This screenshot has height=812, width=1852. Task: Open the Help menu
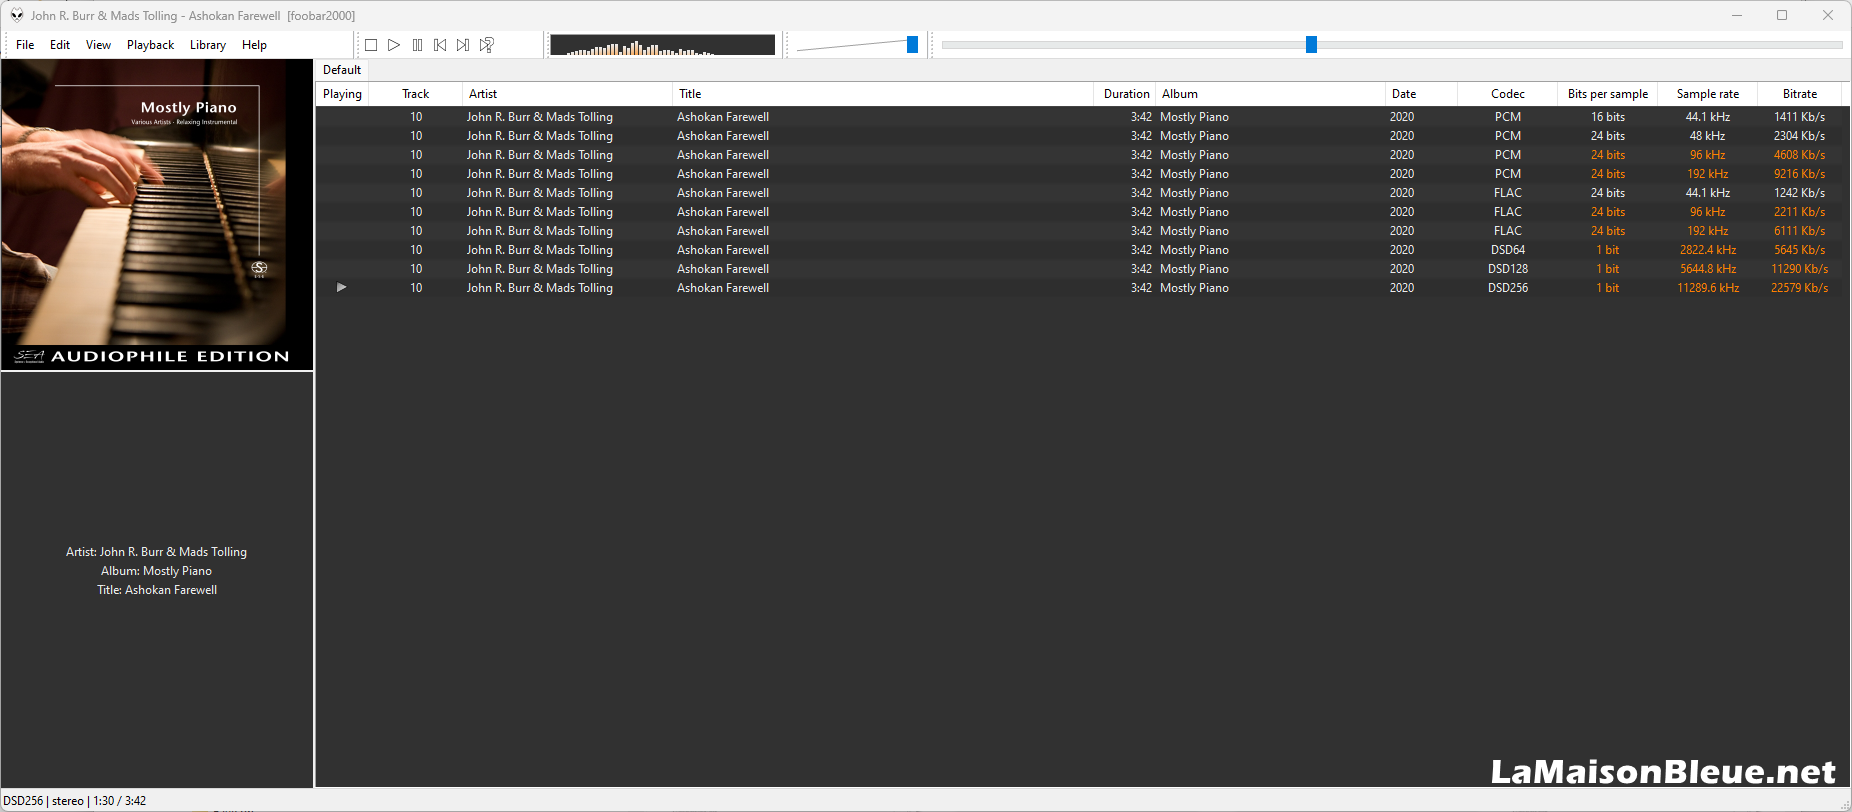pos(254,45)
